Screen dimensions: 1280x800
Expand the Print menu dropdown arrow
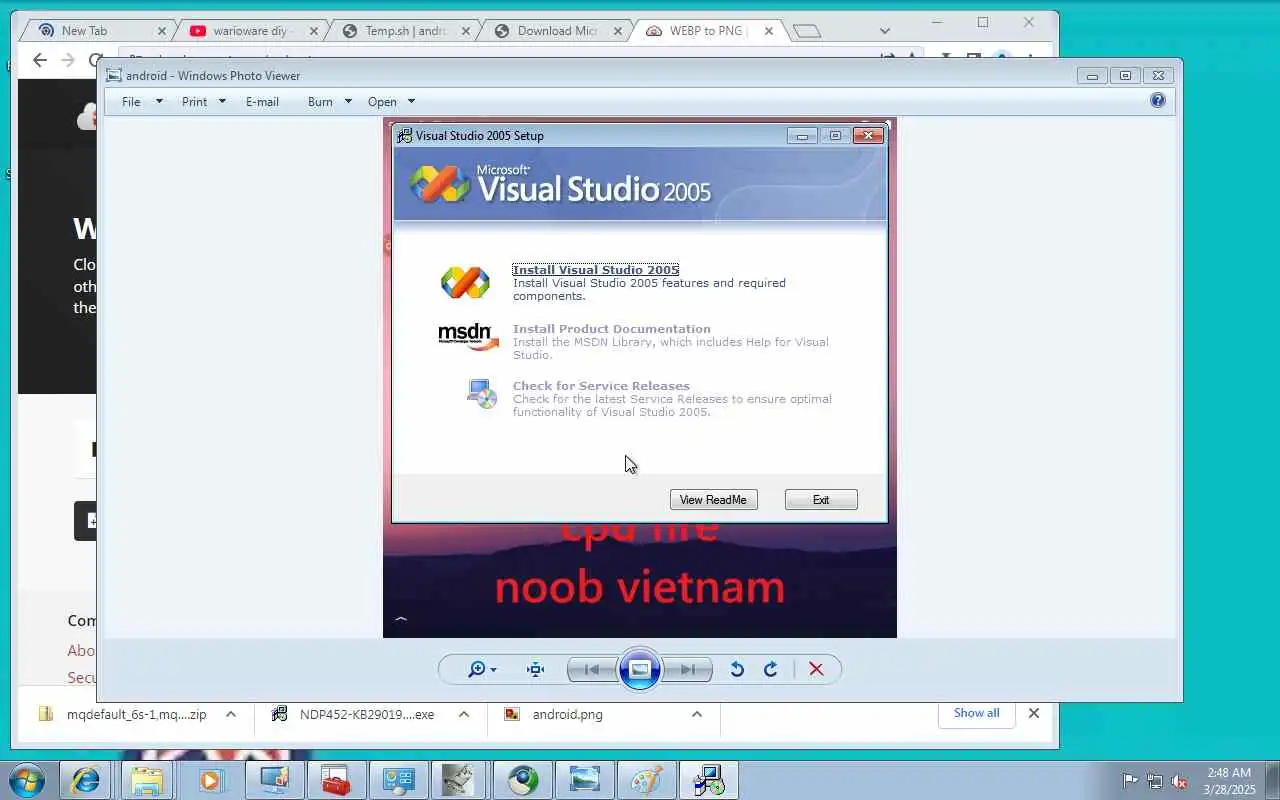(x=222, y=101)
